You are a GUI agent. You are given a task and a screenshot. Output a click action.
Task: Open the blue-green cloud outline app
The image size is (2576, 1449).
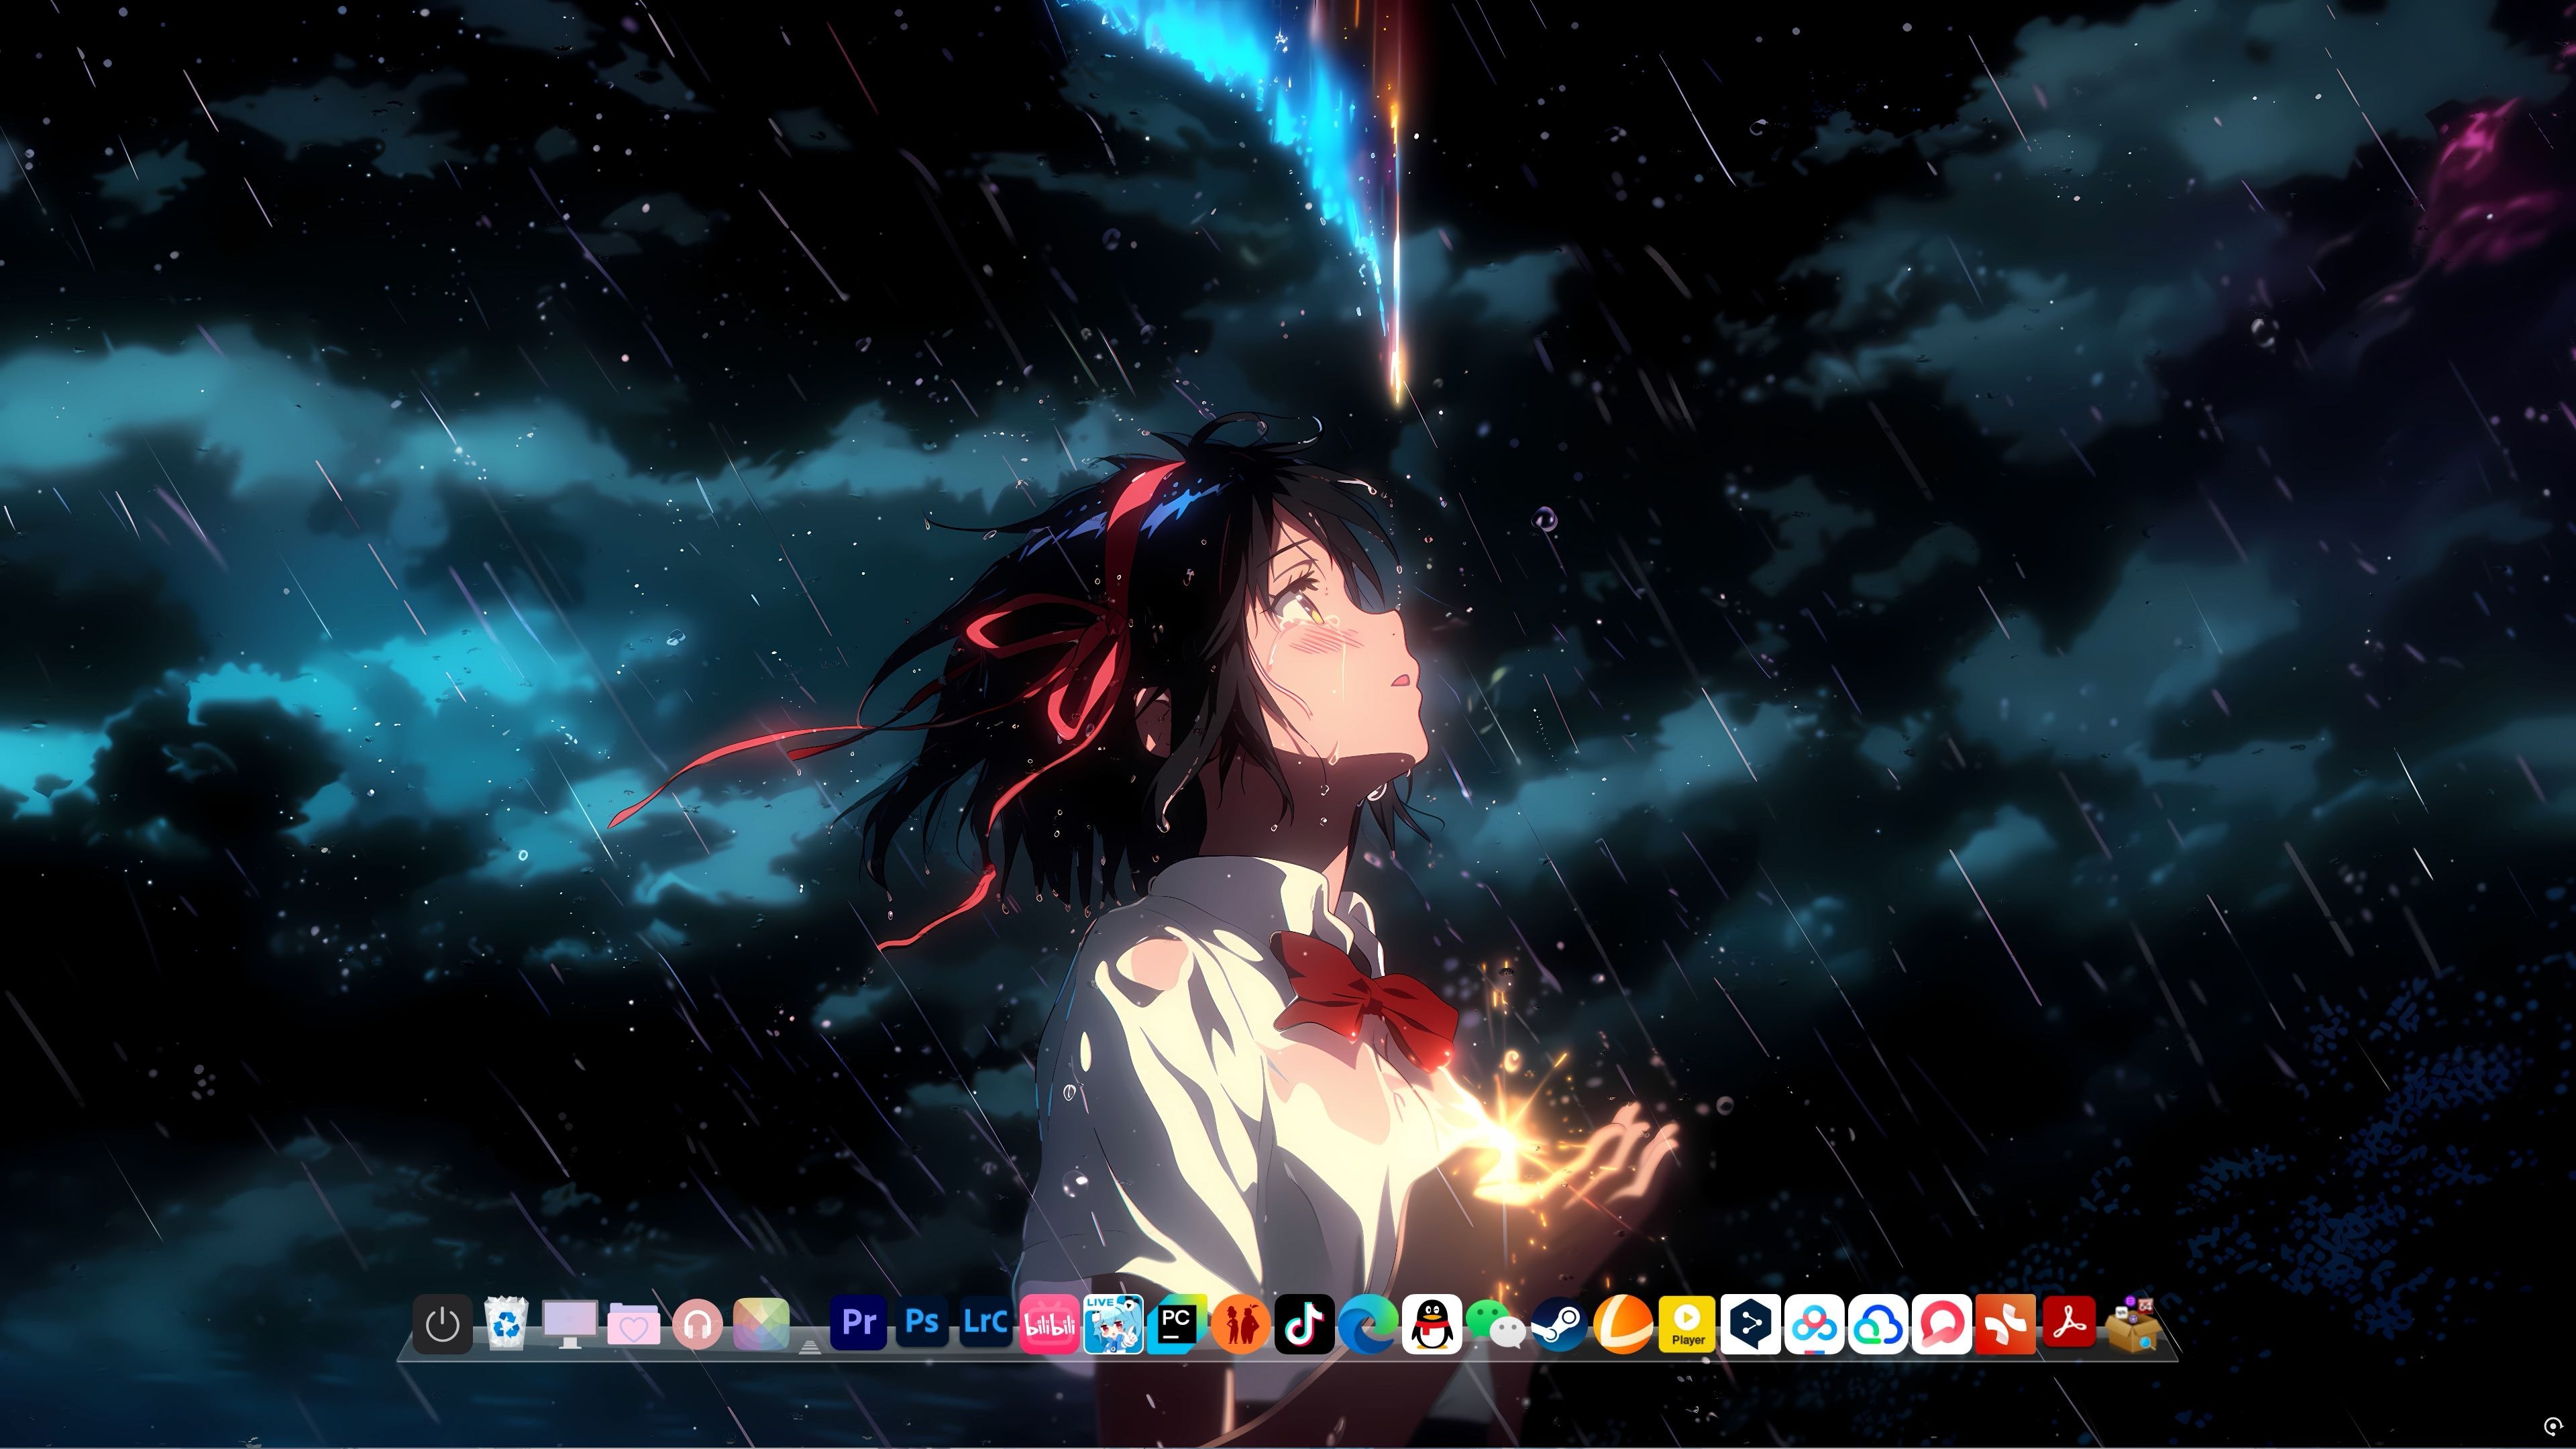pyautogui.click(x=1878, y=1324)
